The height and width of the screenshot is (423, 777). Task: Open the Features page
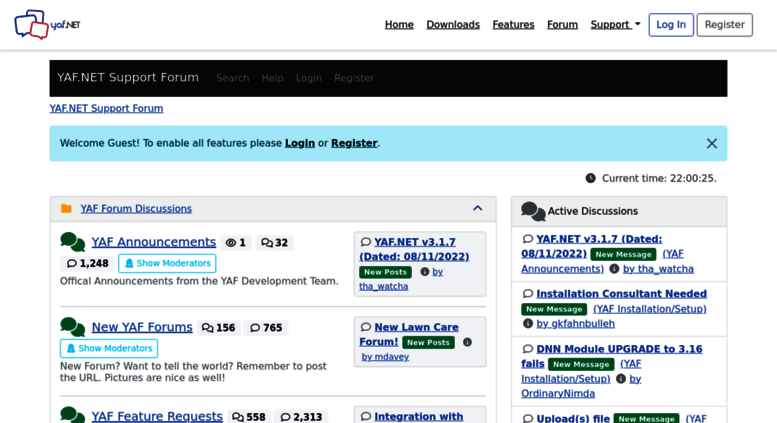513,25
